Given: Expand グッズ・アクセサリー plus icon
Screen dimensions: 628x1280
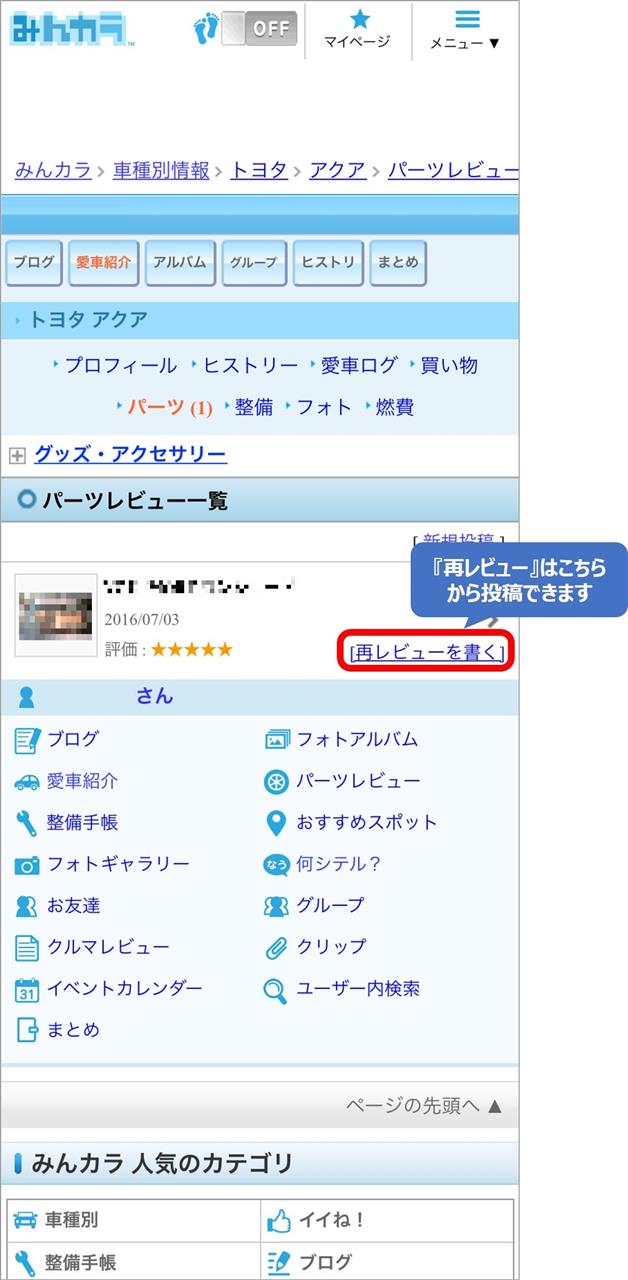Looking at the screenshot, I should coord(17,456).
